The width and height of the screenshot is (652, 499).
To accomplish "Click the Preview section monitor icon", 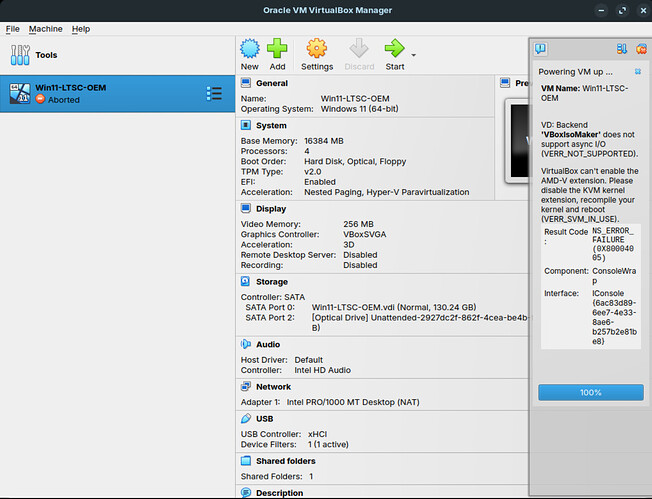I will pyautogui.click(x=505, y=83).
